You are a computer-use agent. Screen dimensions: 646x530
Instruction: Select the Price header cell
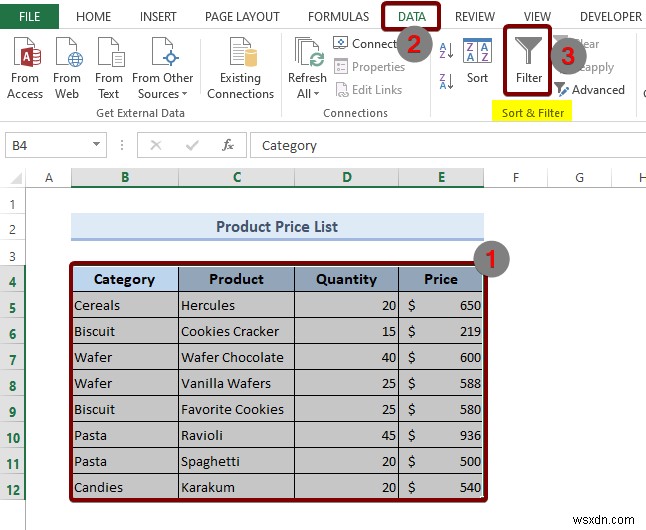point(441,279)
